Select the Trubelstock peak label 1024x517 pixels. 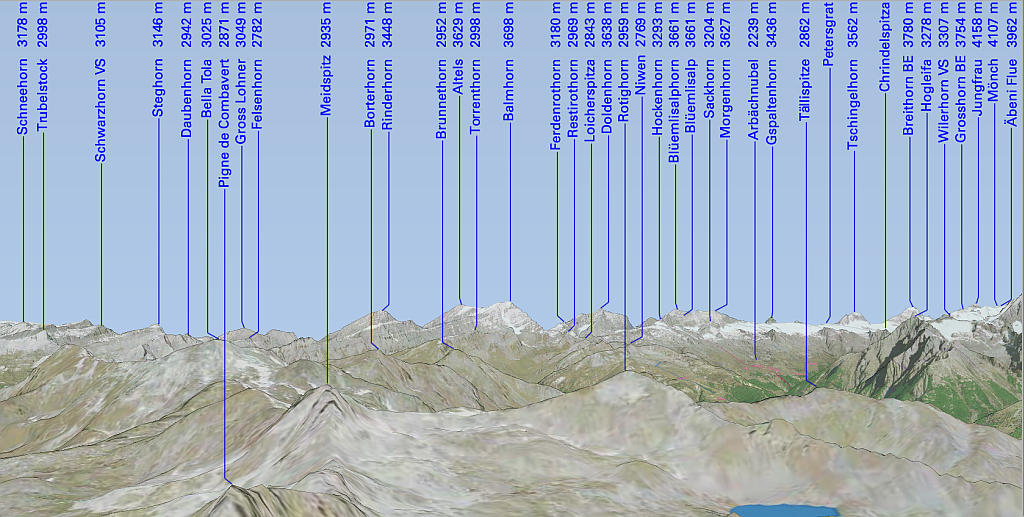point(42,95)
